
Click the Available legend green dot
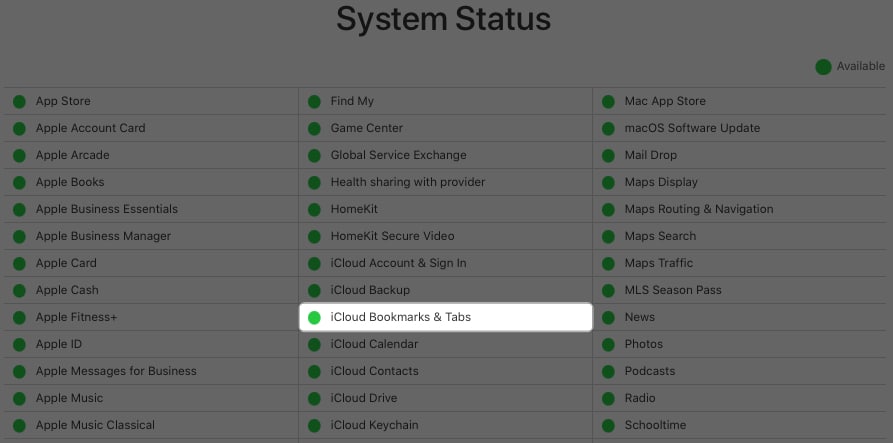tap(823, 67)
